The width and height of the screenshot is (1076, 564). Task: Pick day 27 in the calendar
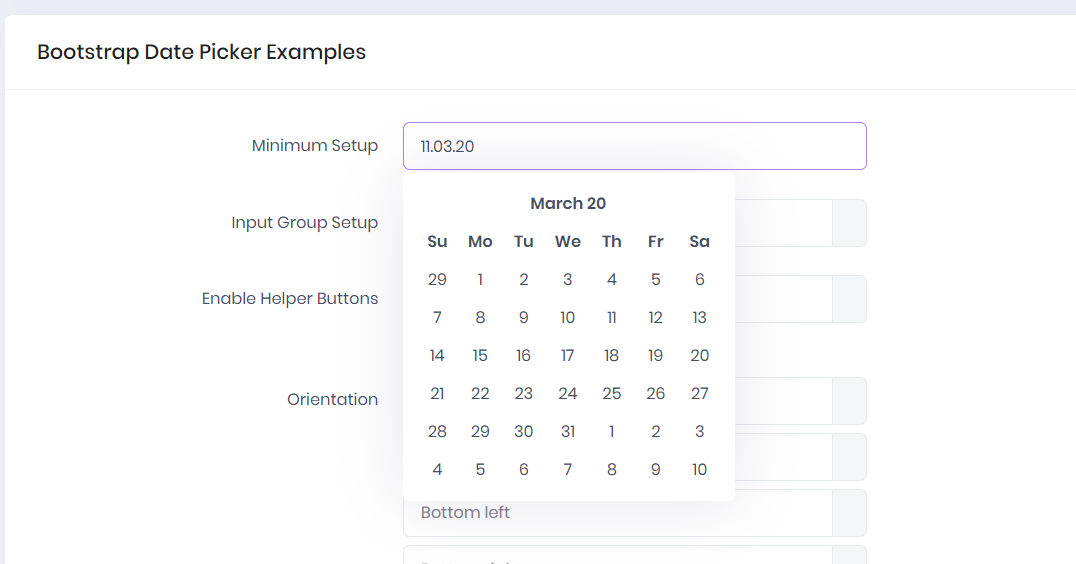pos(699,394)
